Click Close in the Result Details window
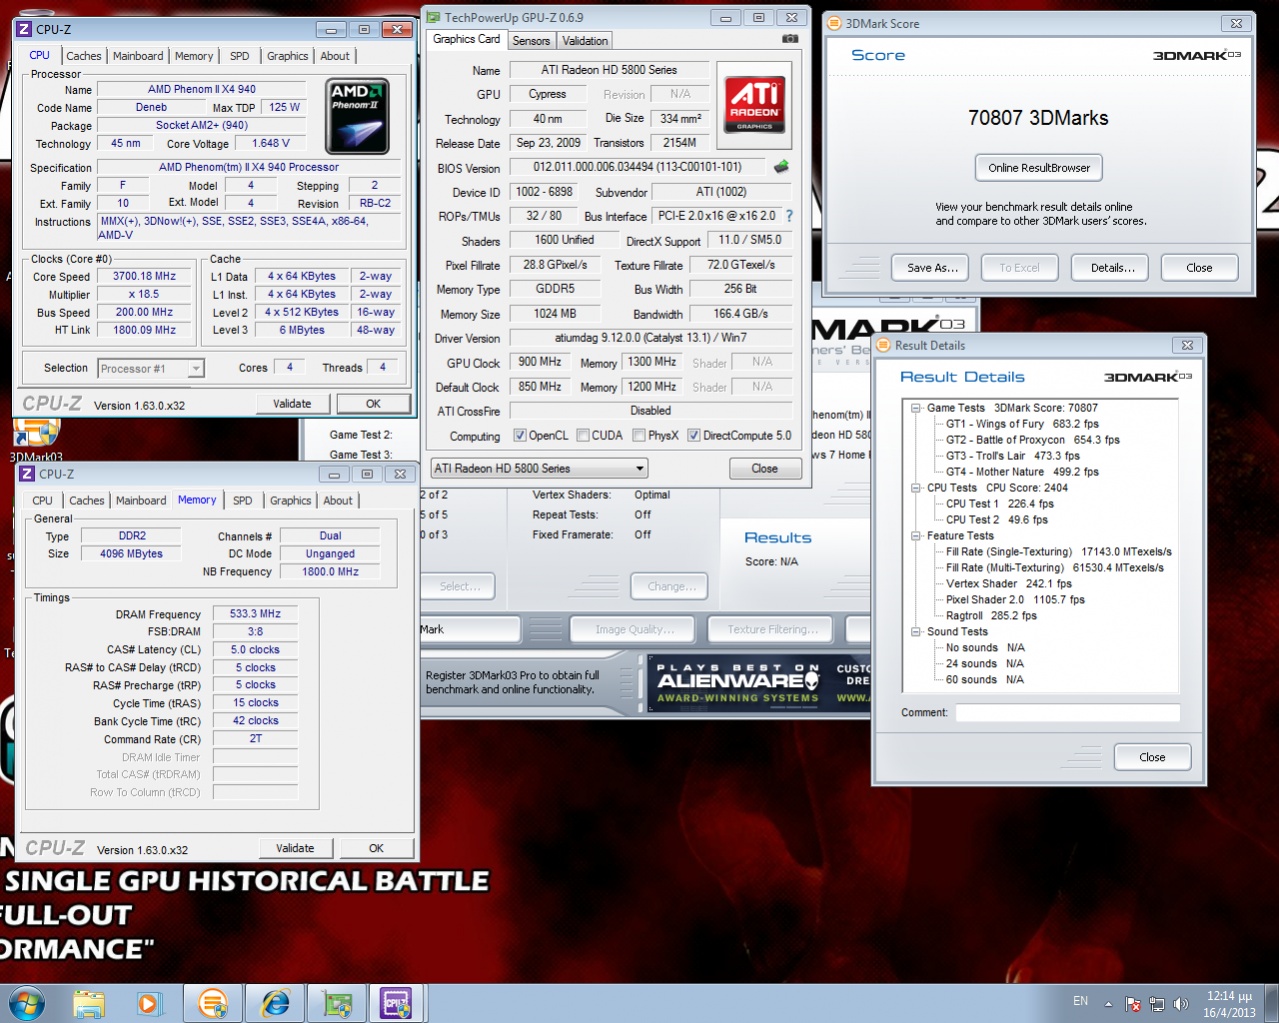1279x1023 pixels. point(1152,757)
